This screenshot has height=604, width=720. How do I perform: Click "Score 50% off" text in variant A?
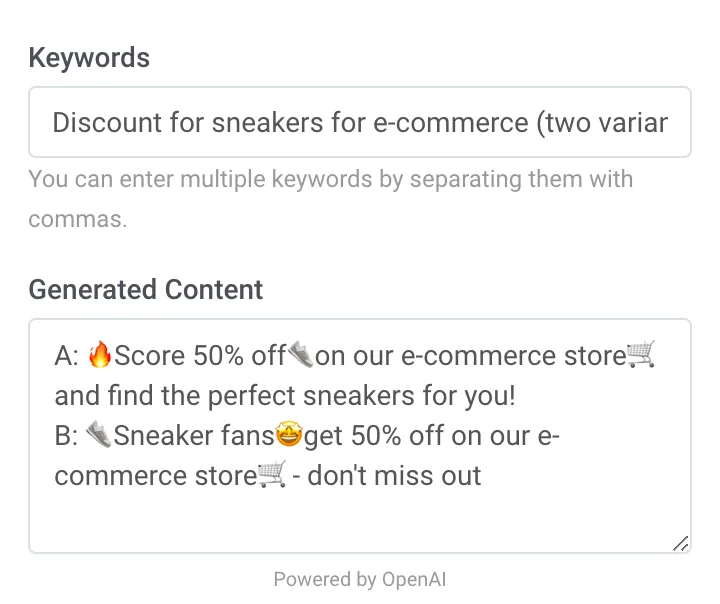[x=200, y=355]
